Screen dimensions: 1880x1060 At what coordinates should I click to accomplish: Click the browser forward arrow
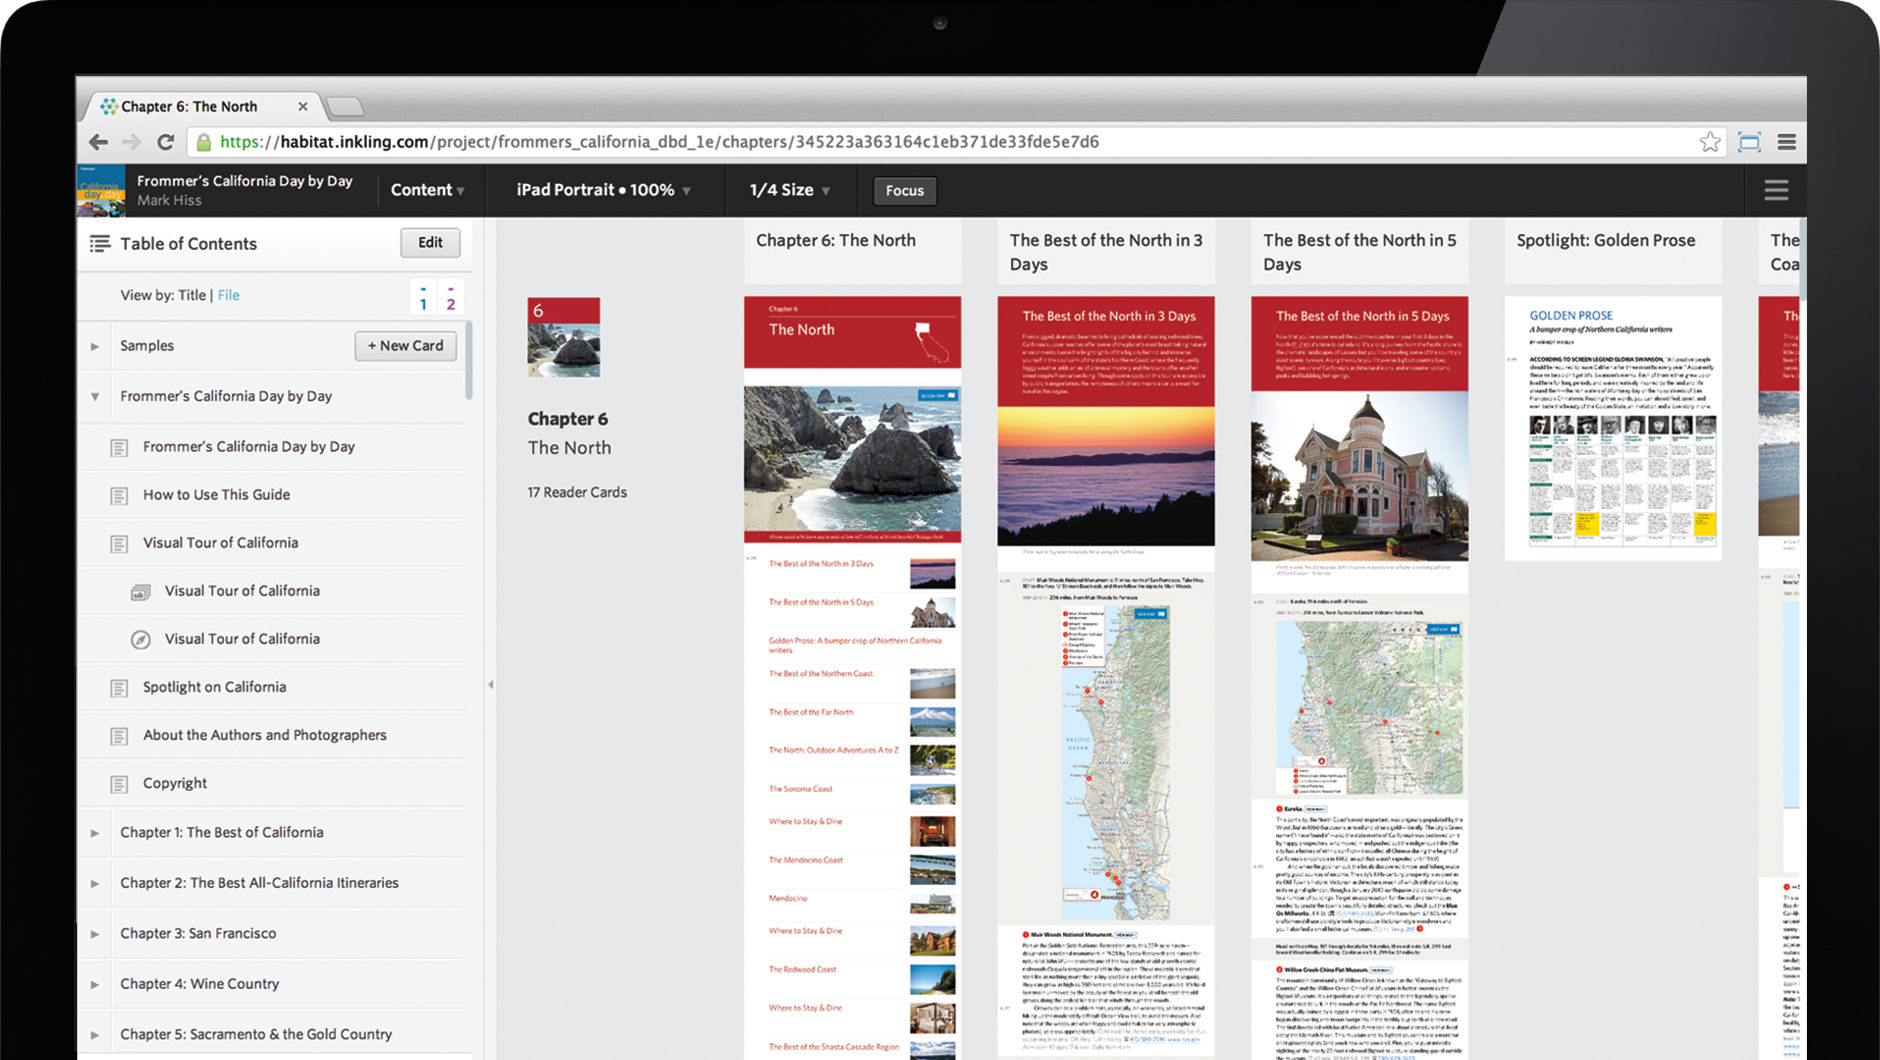[x=132, y=142]
